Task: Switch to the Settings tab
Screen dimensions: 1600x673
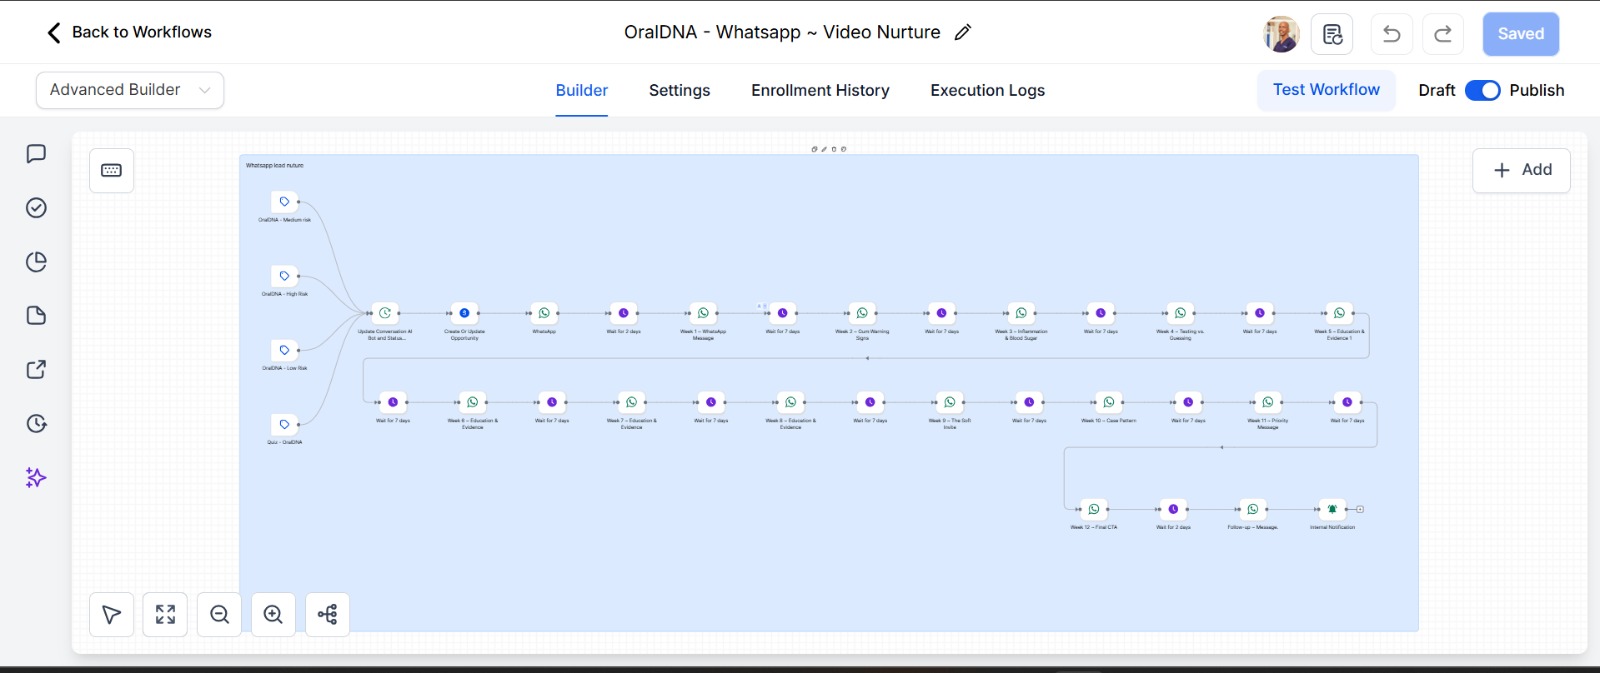Action: [679, 90]
